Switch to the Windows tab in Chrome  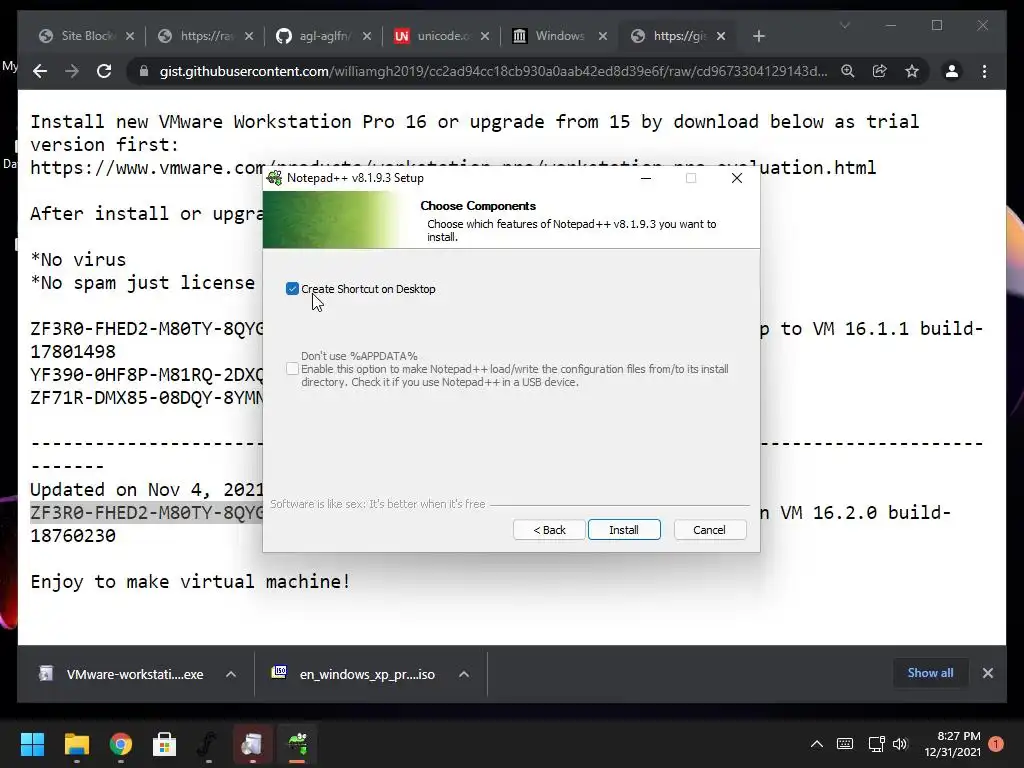click(x=558, y=36)
